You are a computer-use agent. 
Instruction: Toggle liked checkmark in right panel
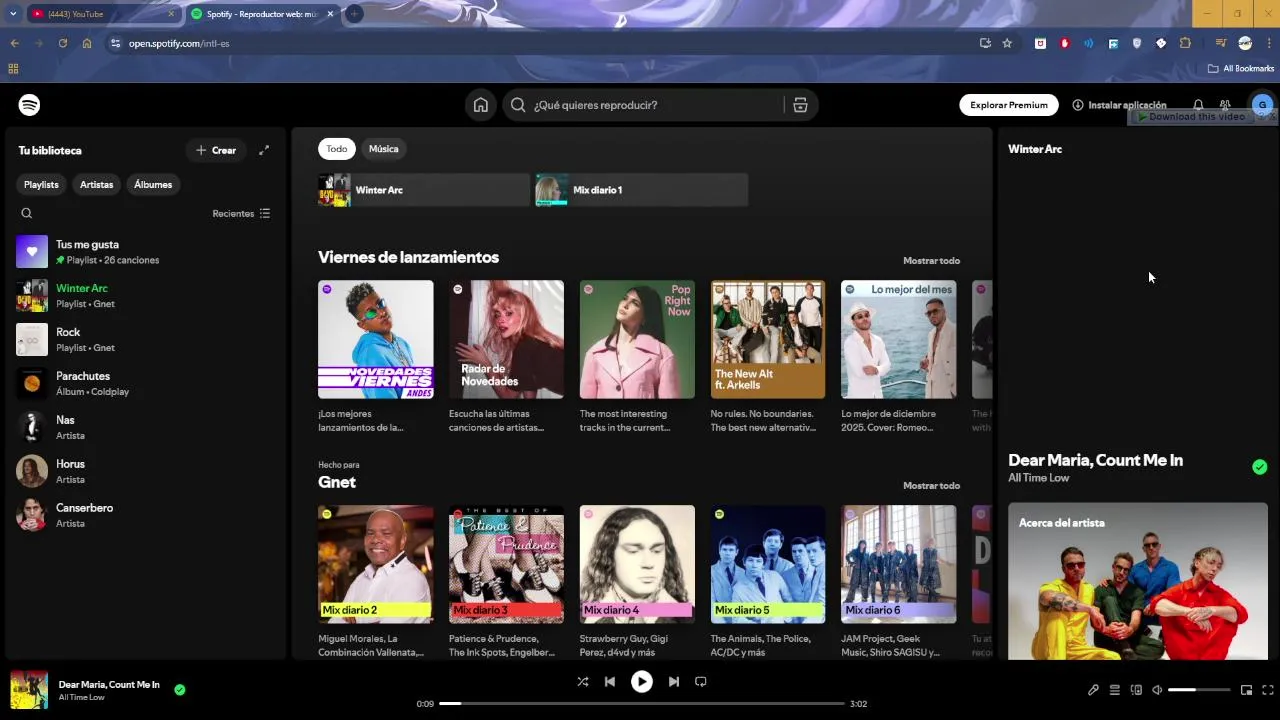(x=1260, y=467)
